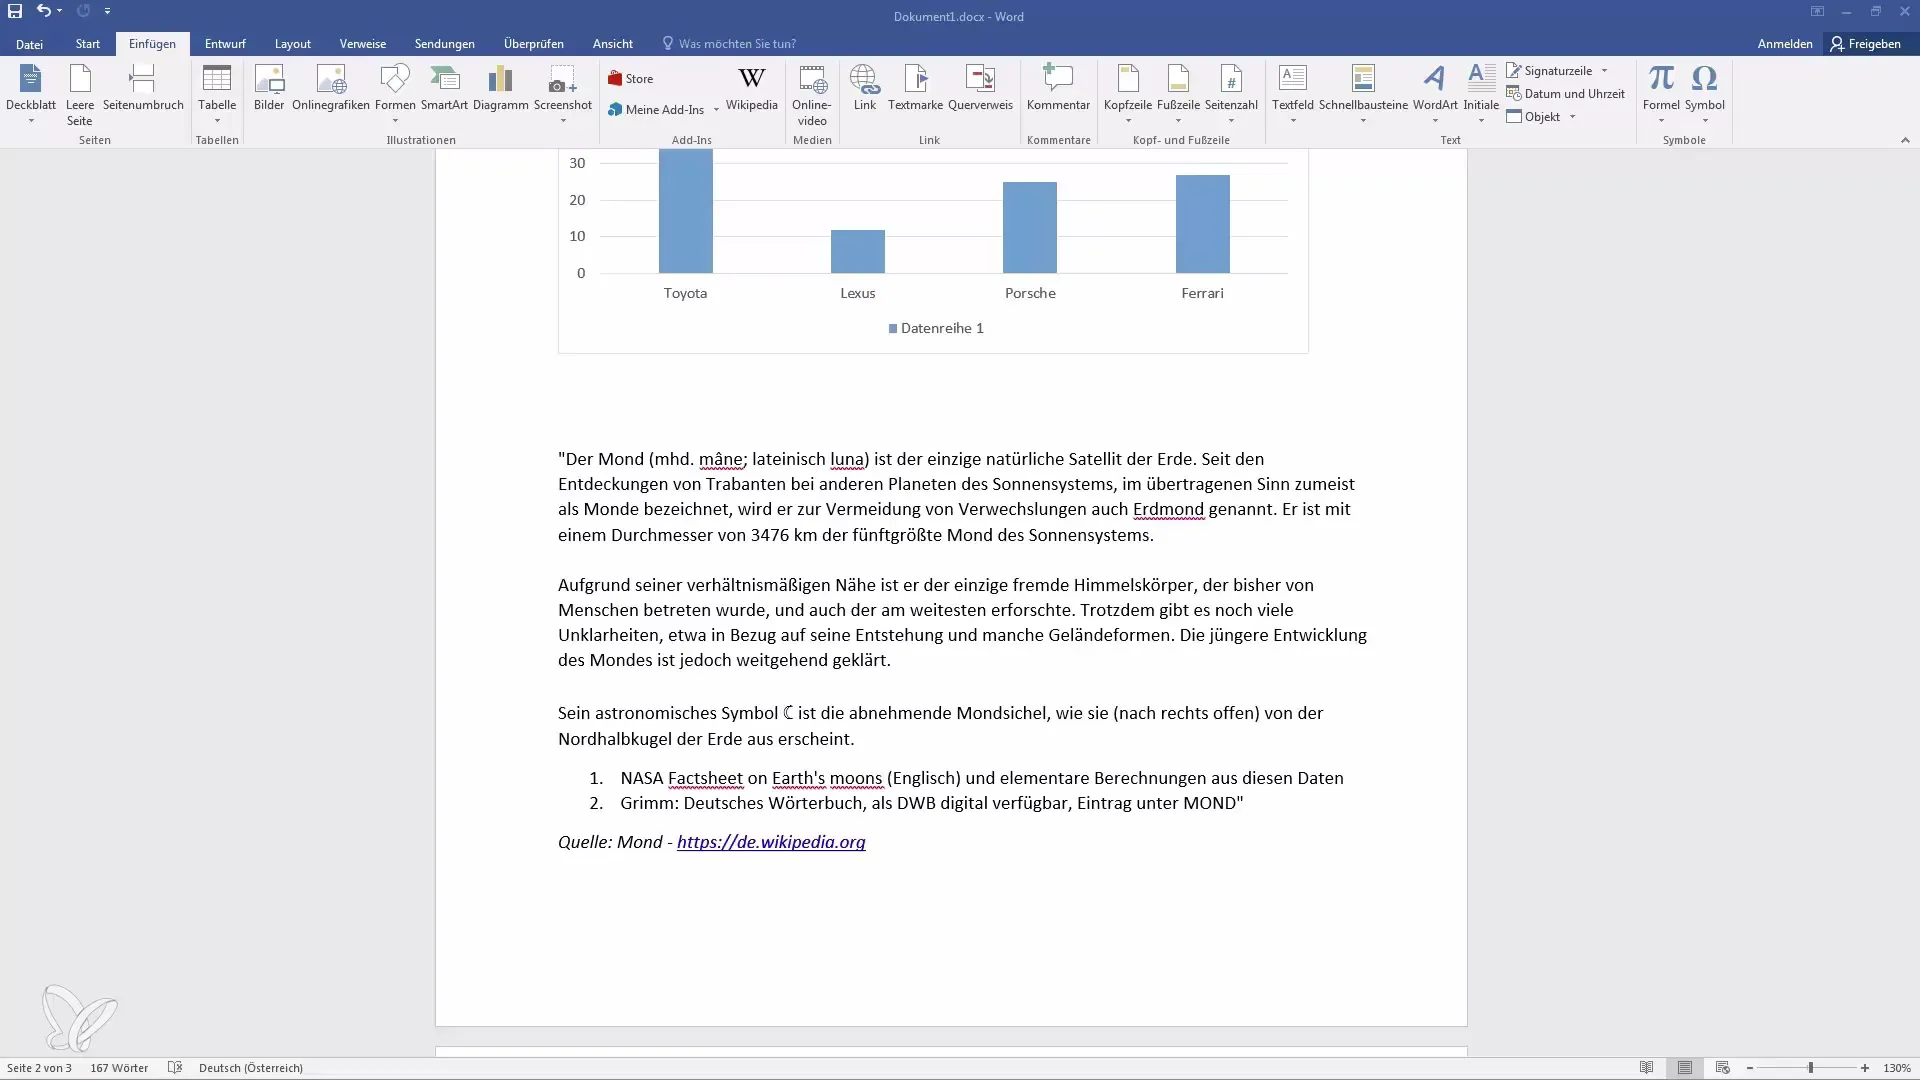Expand the Meine Add-Ins dropdown
Screen dimensions: 1920x1080
point(716,110)
